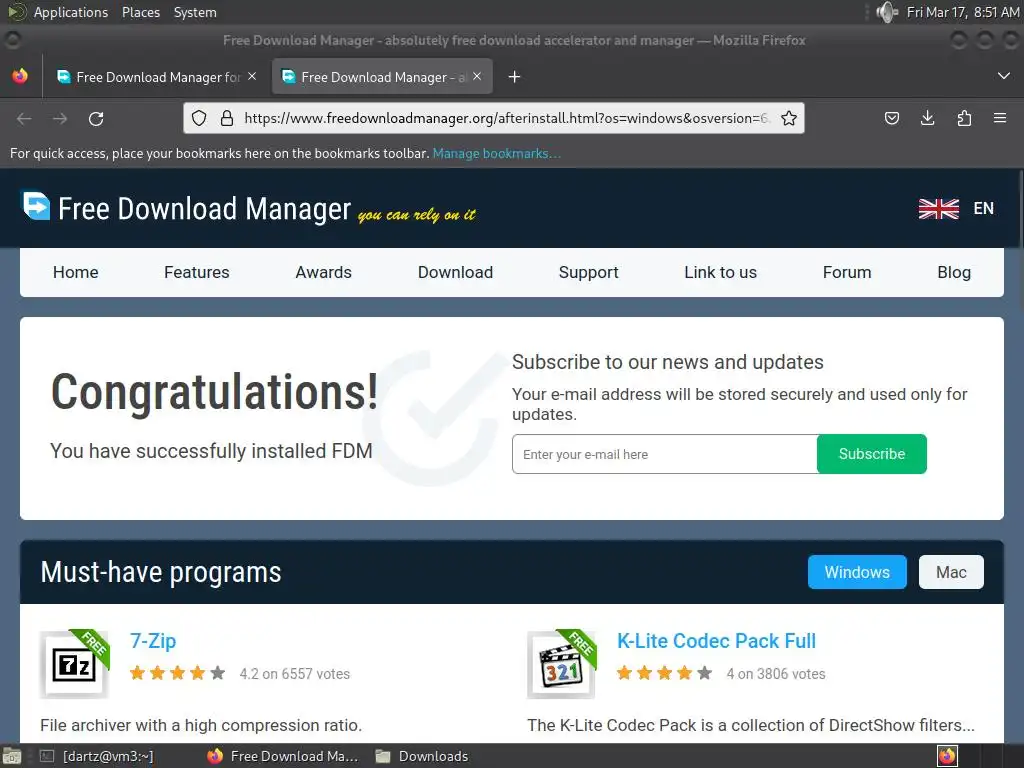
Task: Click the padlock site security icon
Action: coord(227,118)
